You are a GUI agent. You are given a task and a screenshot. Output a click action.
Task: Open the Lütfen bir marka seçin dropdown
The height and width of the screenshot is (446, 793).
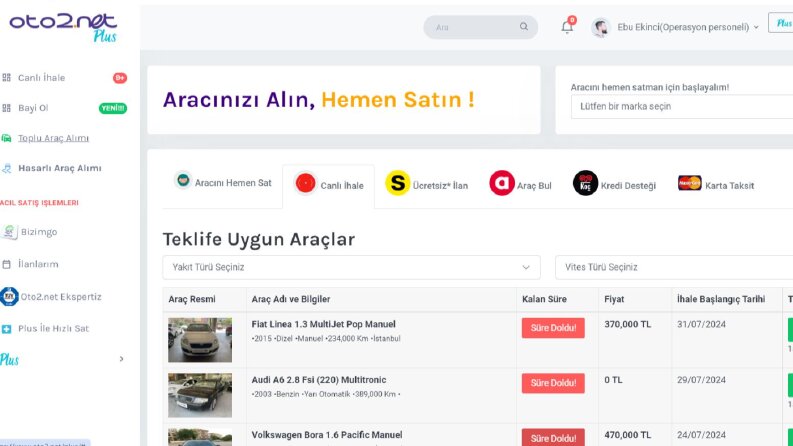[682, 107]
